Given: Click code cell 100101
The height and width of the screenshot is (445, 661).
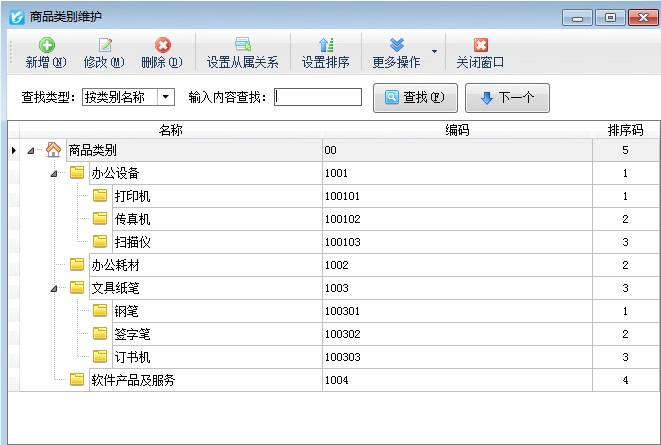Looking at the screenshot, I should point(457,196).
